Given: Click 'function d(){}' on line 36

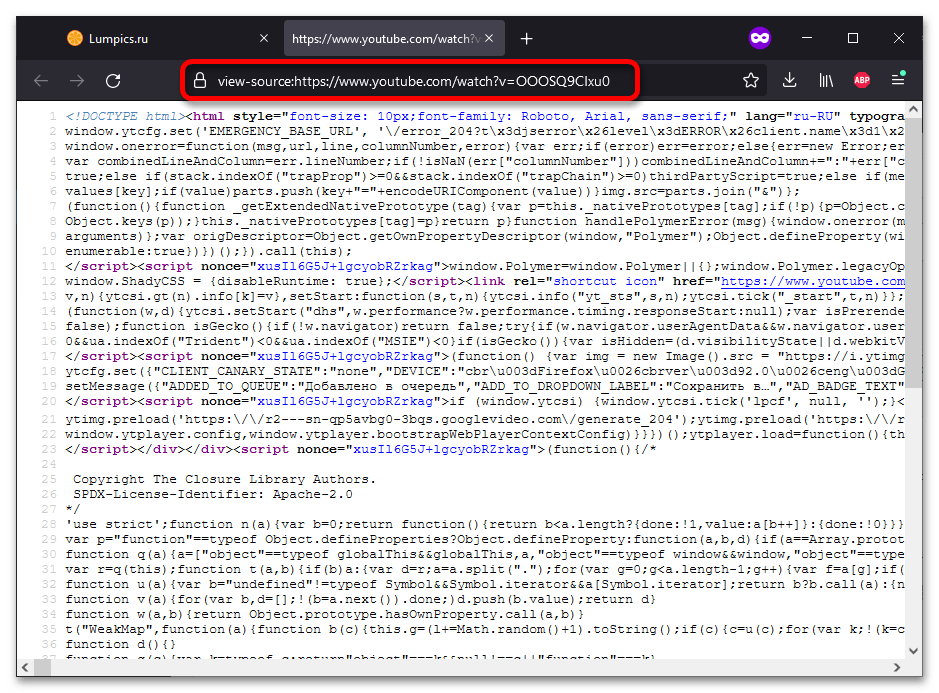Looking at the screenshot, I should coord(121,644).
